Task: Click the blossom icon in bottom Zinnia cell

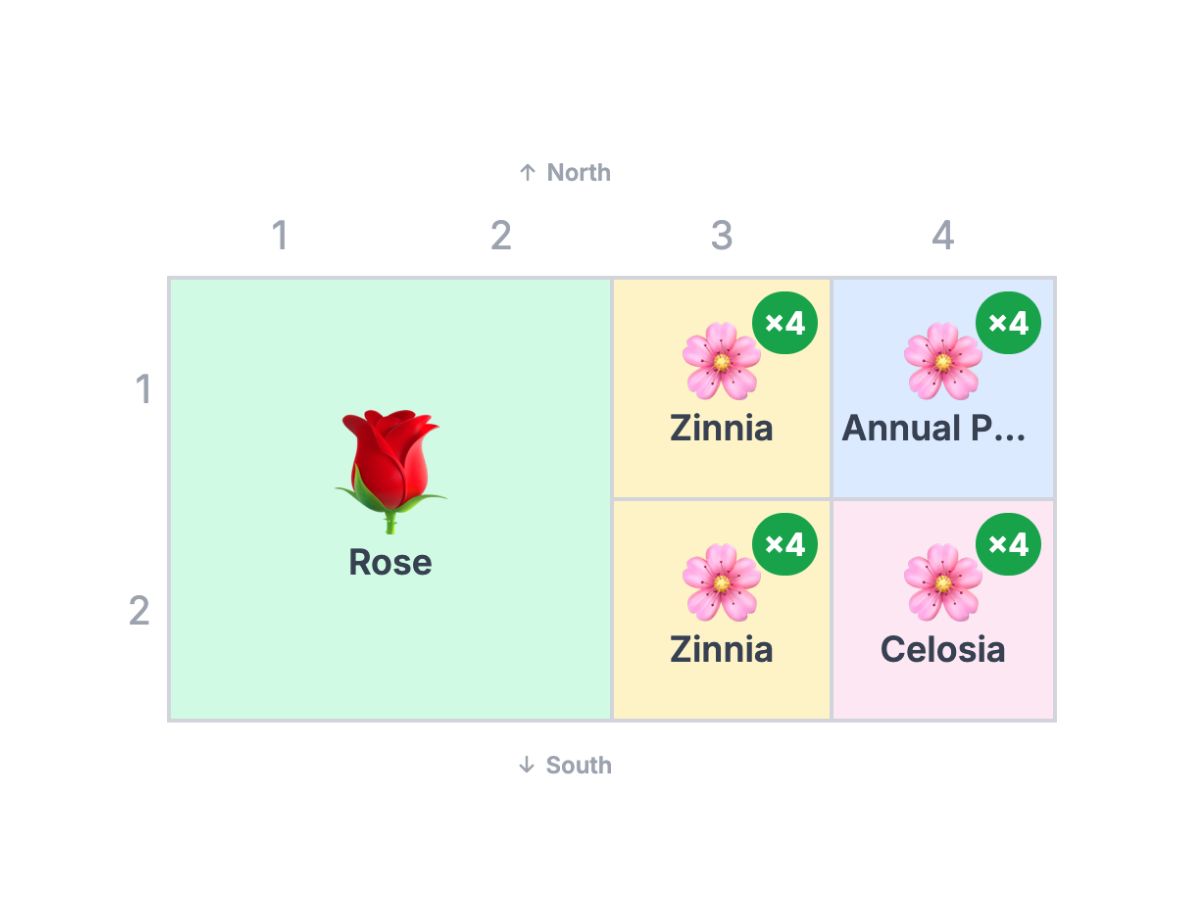Action: [x=722, y=582]
